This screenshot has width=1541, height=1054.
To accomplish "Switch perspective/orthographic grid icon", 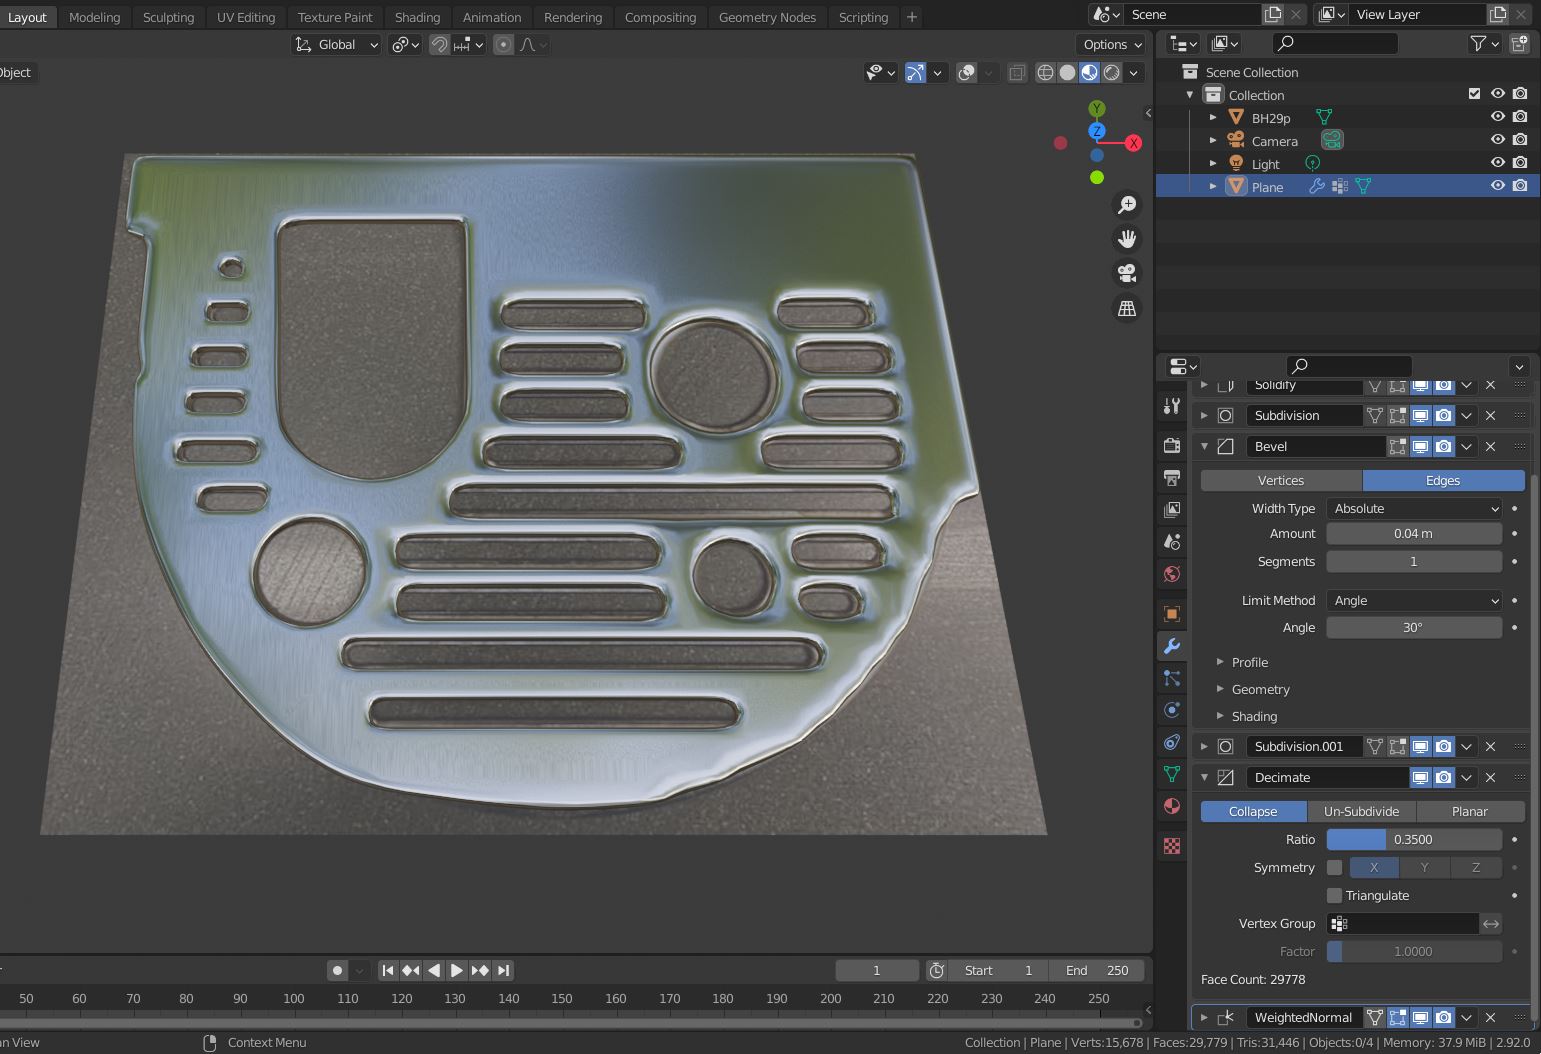I will point(1127,308).
